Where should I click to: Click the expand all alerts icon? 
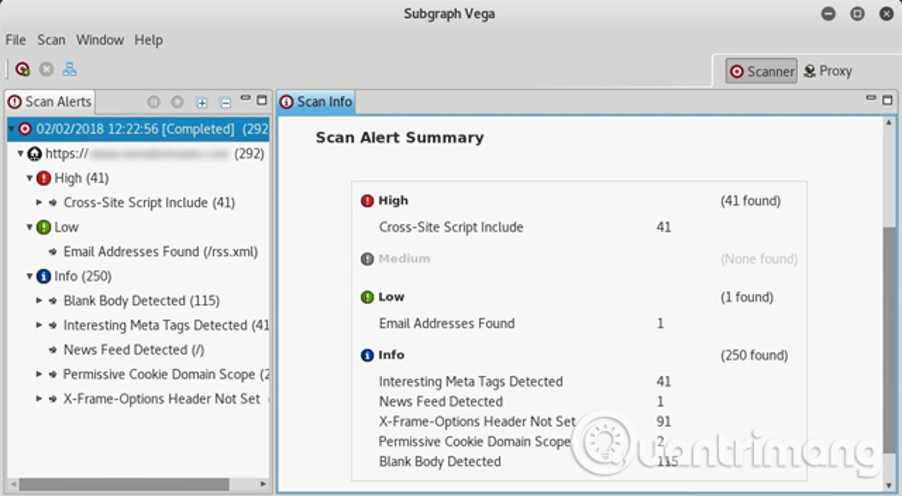[x=202, y=102]
